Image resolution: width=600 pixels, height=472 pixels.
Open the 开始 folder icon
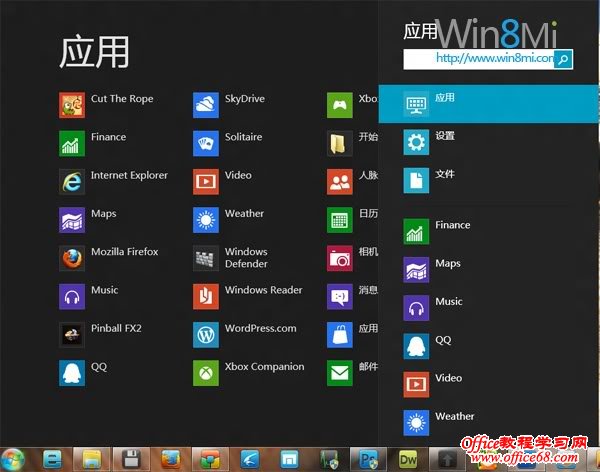[340, 143]
